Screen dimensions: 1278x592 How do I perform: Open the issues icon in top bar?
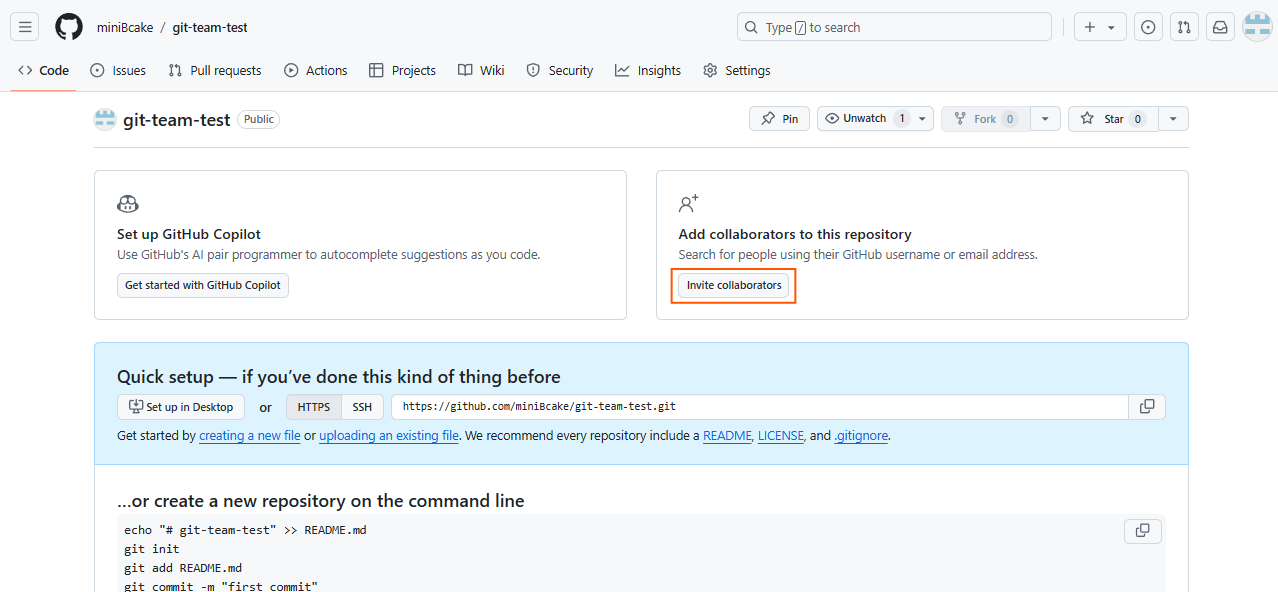(1148, 27)
